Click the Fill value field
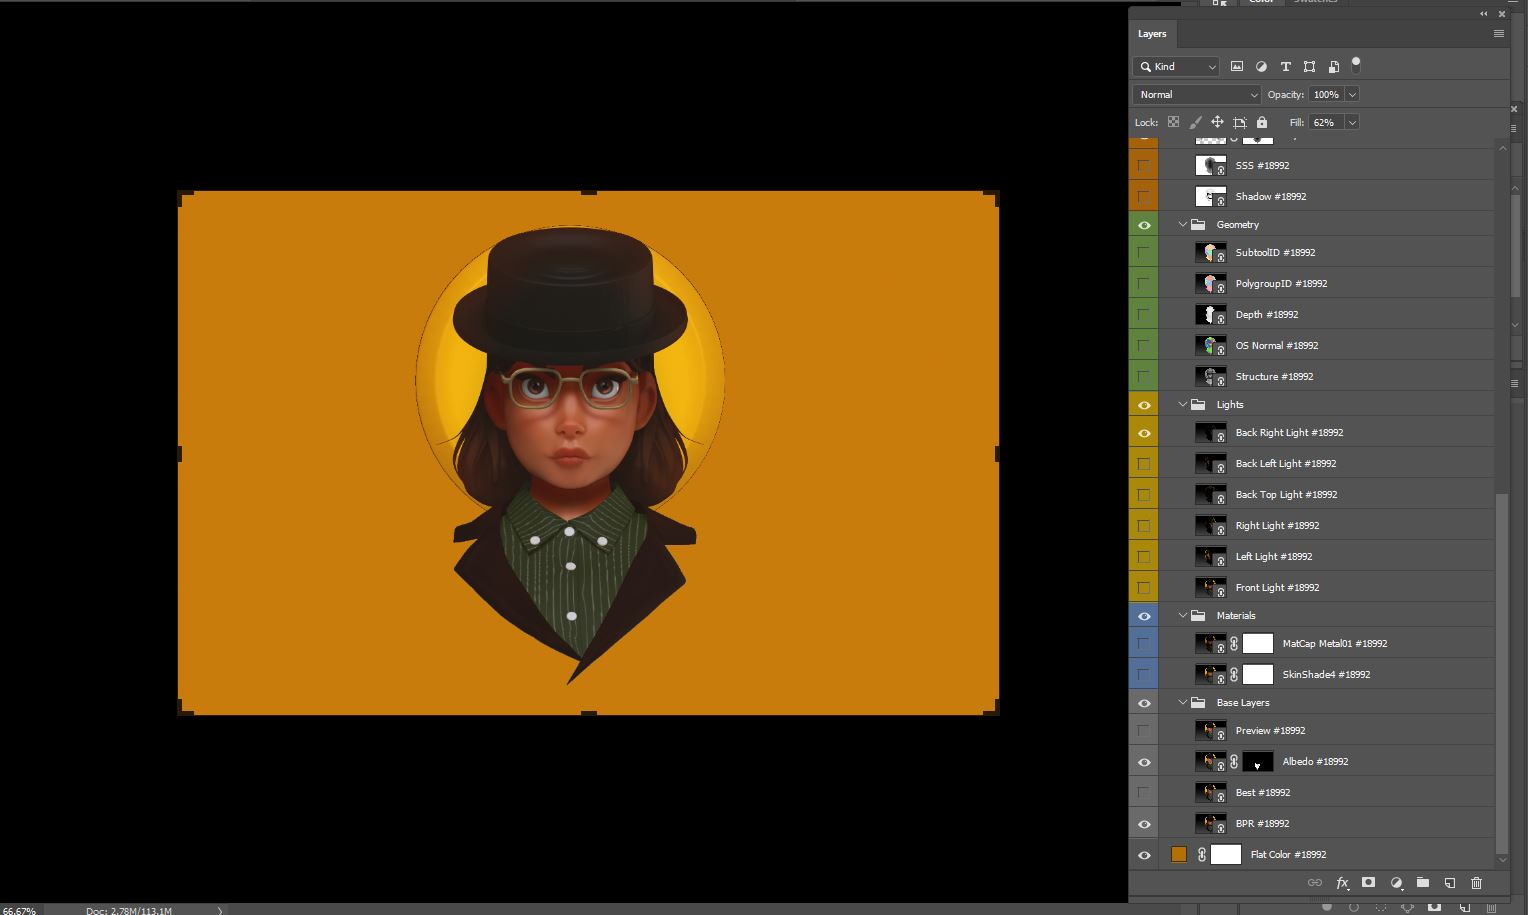This screenshot has width=1528, height=915. [1326, 122]
